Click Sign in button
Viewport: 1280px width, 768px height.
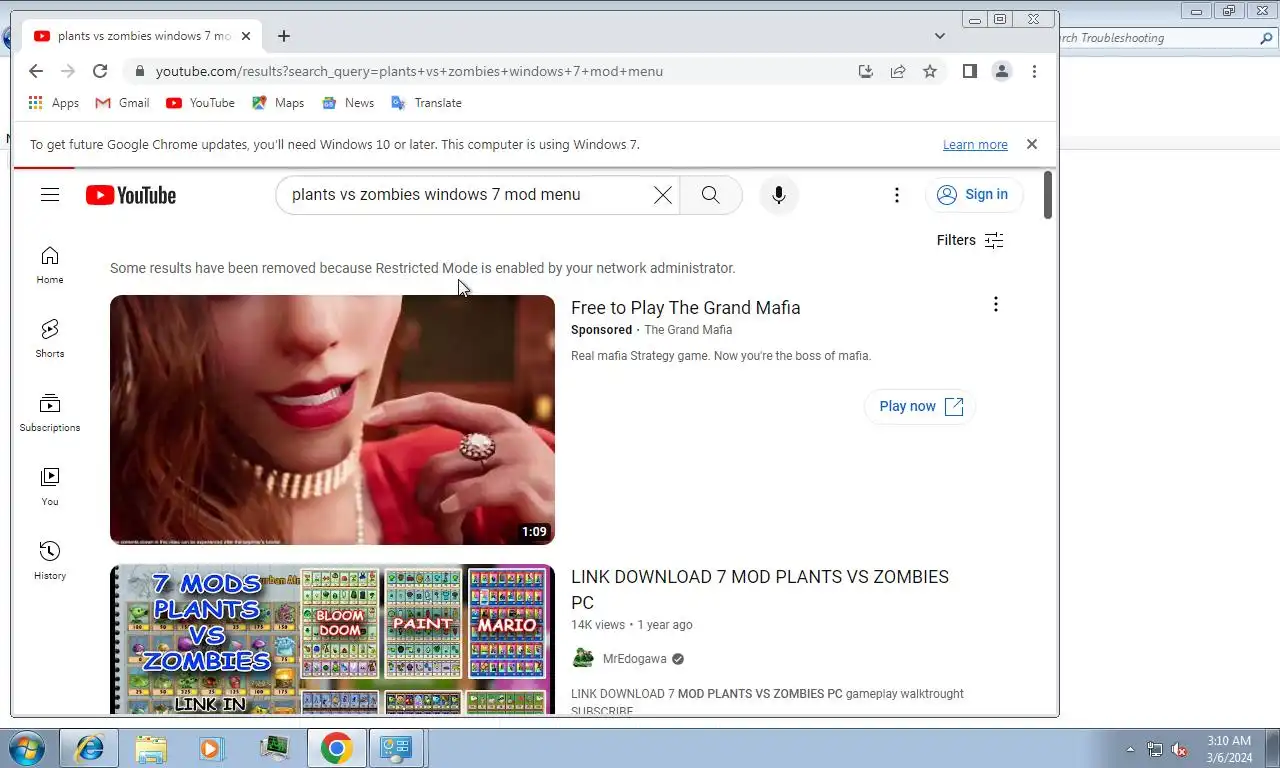click(974, 195)
